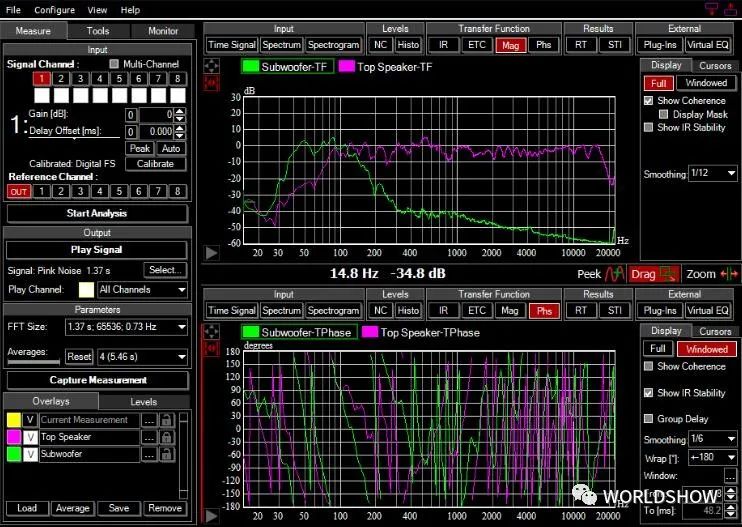
Task: Click the rightmost red icon in the top bar
Action: [x=731, y=9]
